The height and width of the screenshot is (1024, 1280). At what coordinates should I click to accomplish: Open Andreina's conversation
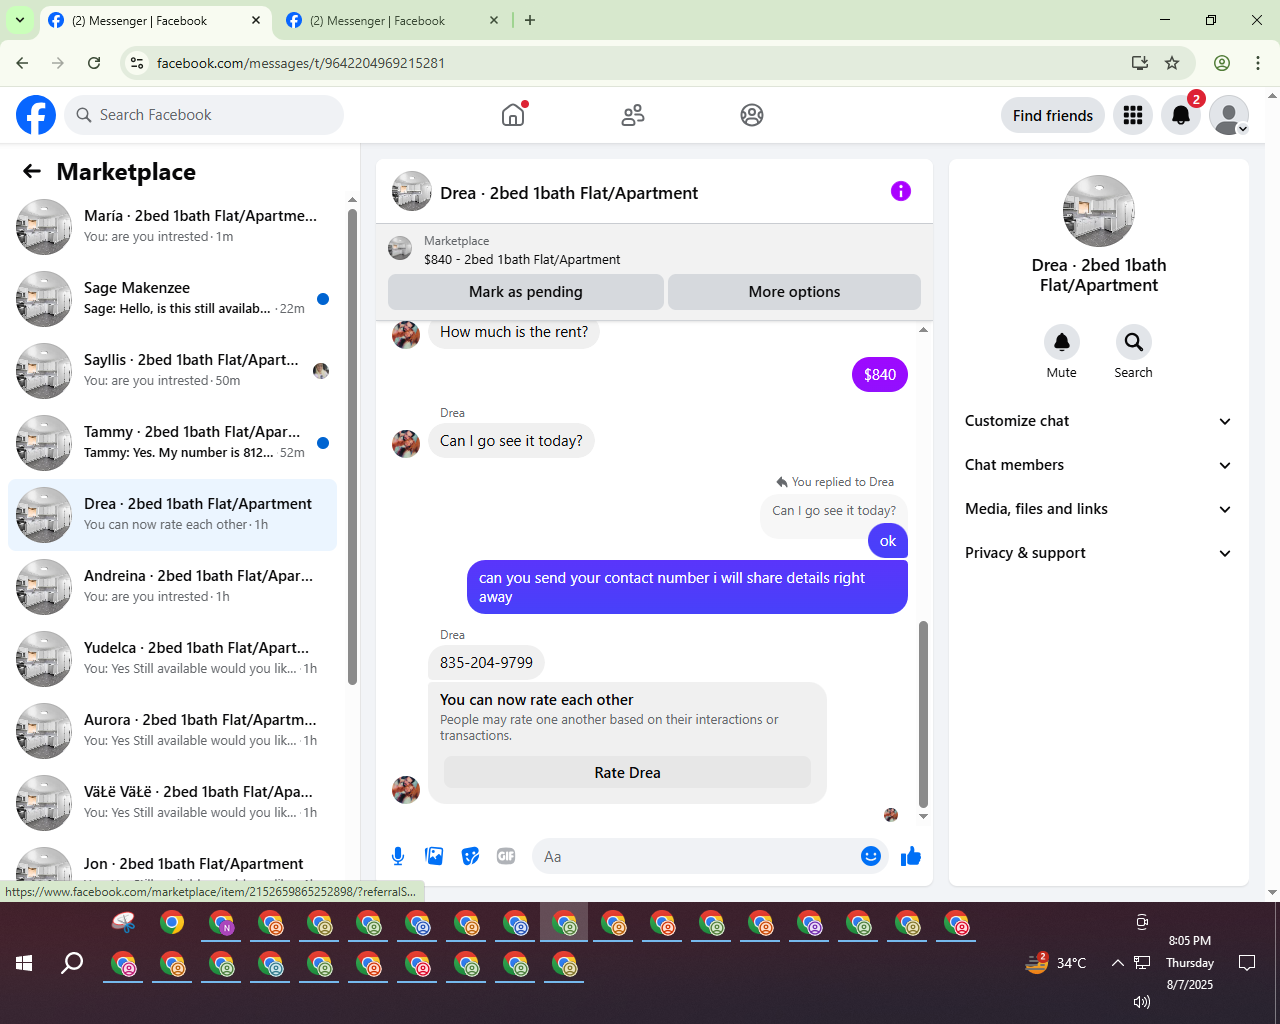[x=173, y=587]
